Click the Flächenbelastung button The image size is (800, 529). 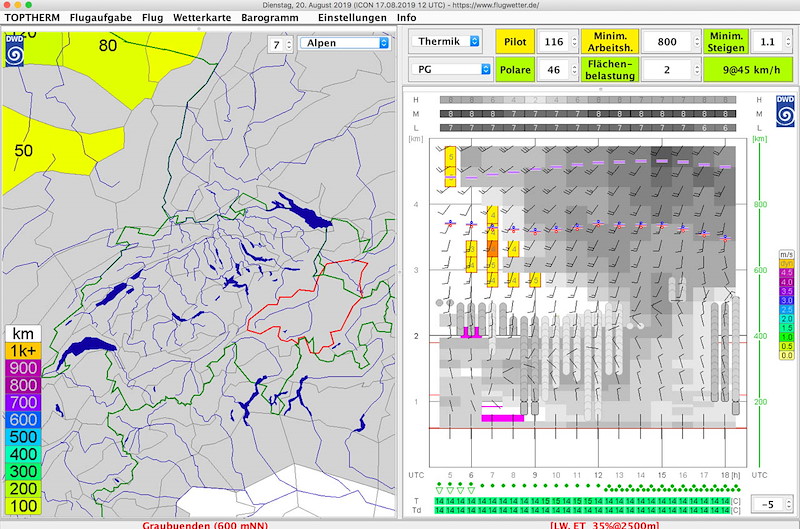(x=610, y=69)
